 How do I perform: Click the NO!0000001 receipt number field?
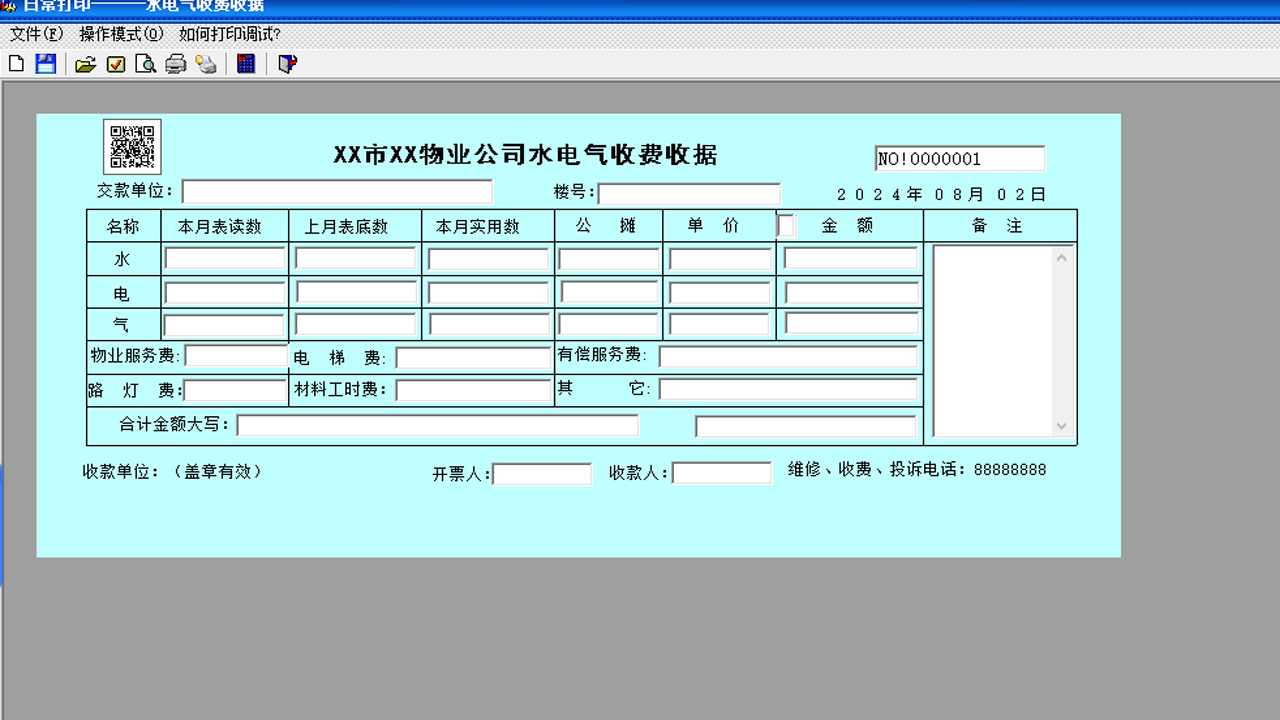958,158
